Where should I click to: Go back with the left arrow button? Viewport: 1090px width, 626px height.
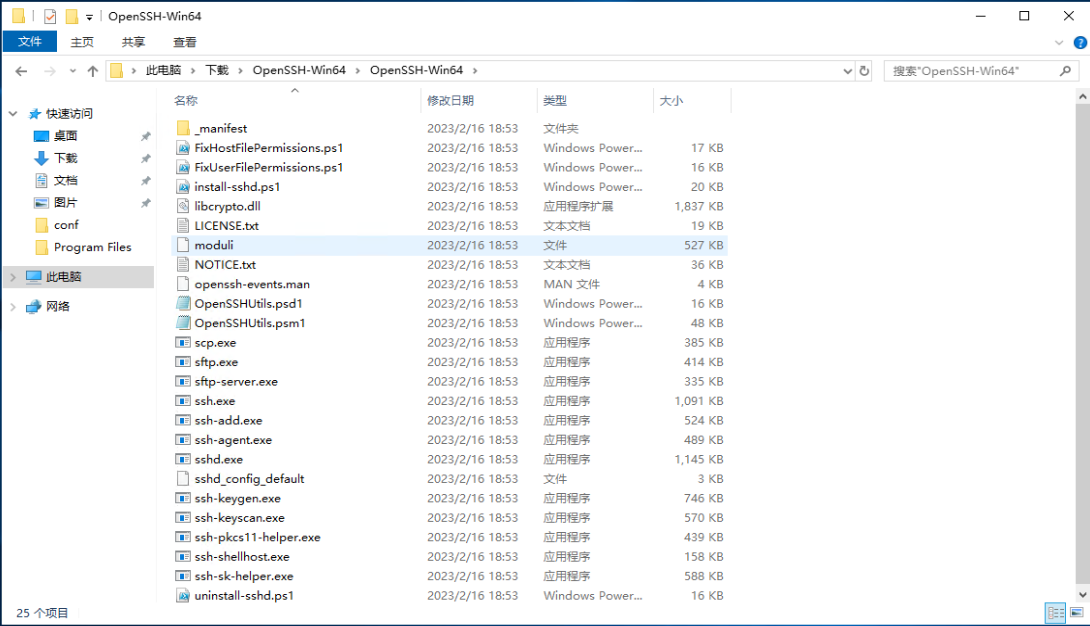[22, 71]
